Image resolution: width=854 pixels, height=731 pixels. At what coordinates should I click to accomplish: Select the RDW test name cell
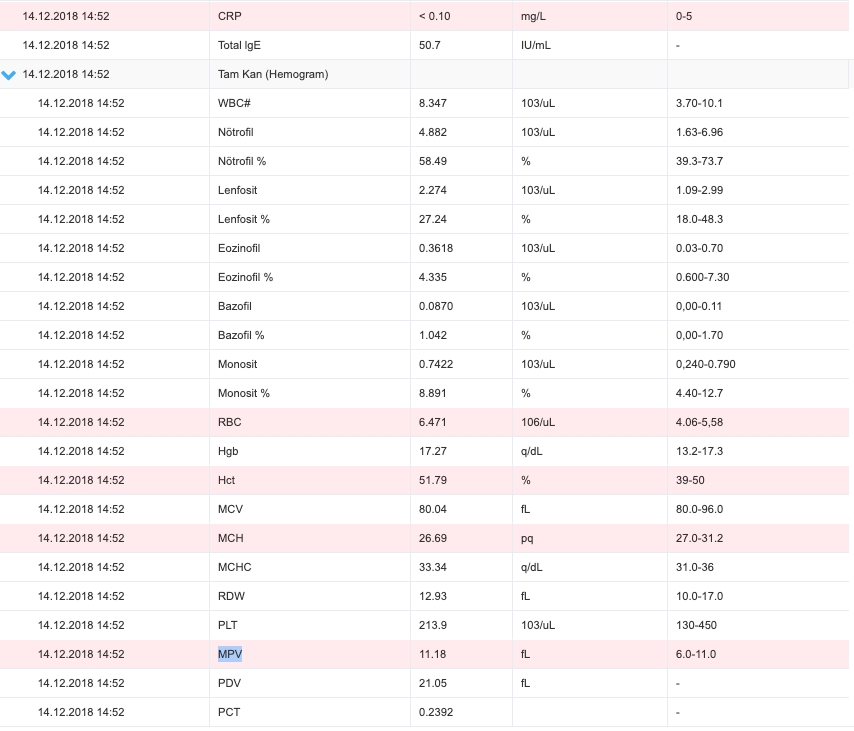(310, 596)
